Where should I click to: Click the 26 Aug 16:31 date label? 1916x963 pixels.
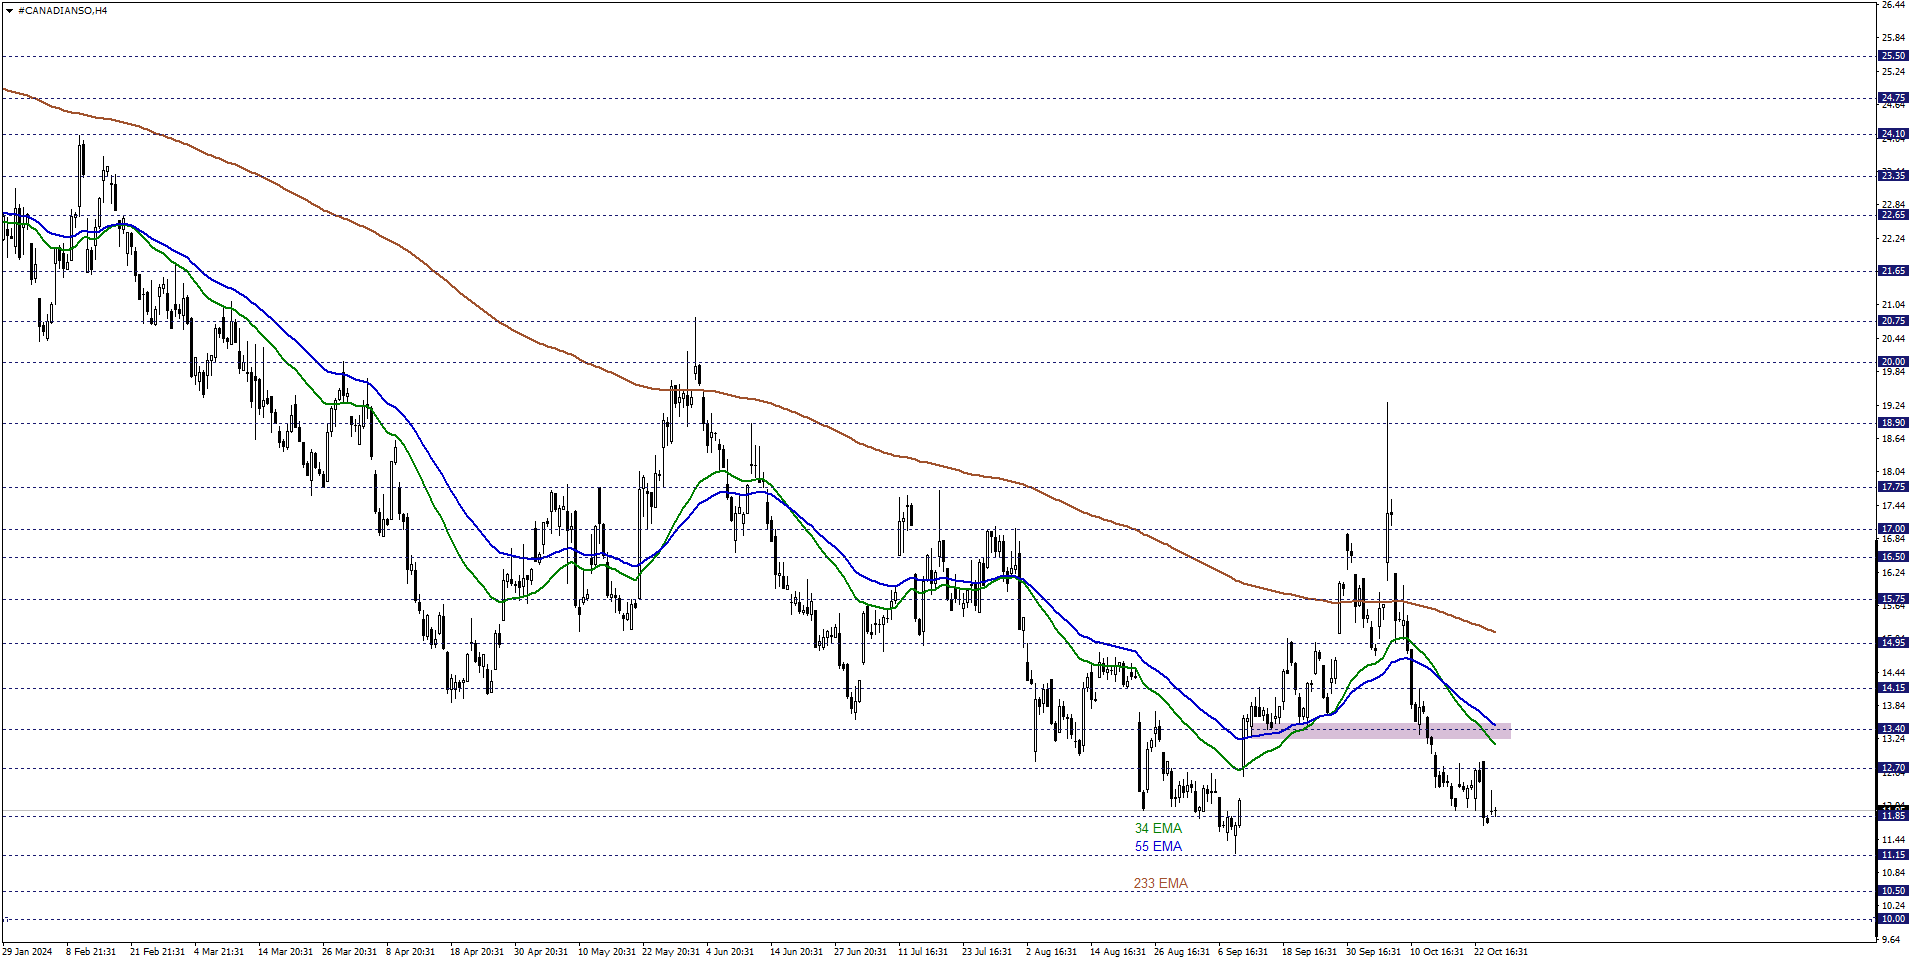point(1182,952)
